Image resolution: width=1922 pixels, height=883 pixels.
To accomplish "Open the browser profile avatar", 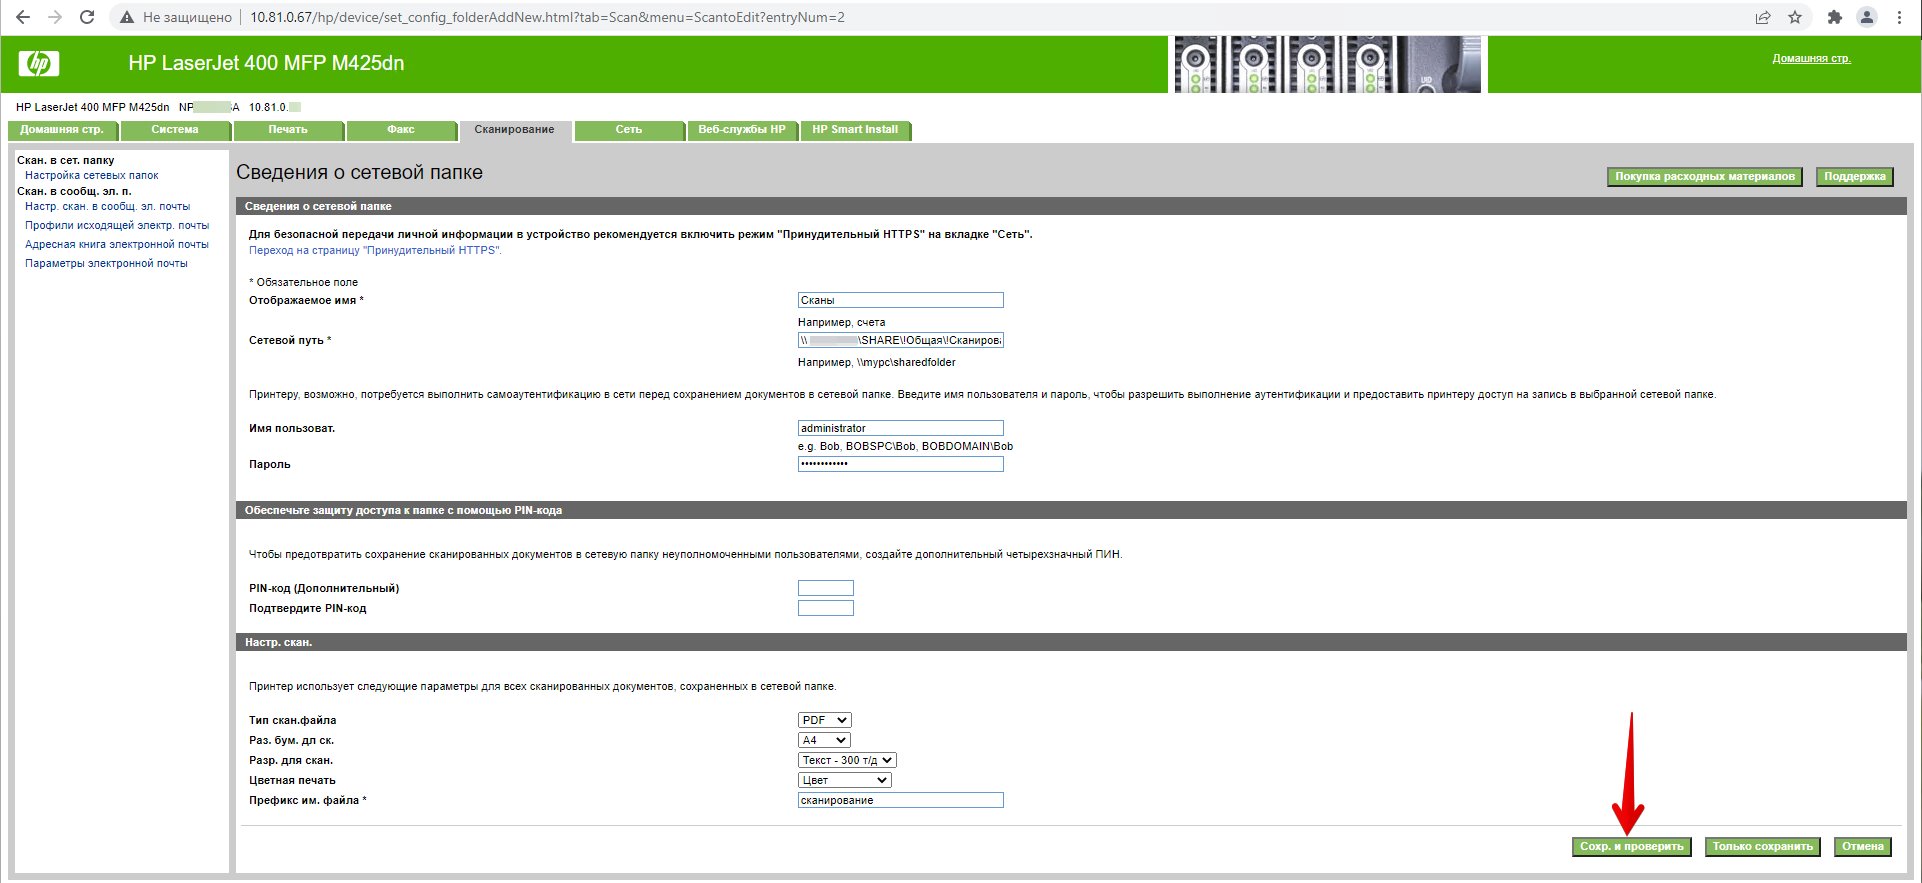I will pyautogui.click(x=1866, y=17).
